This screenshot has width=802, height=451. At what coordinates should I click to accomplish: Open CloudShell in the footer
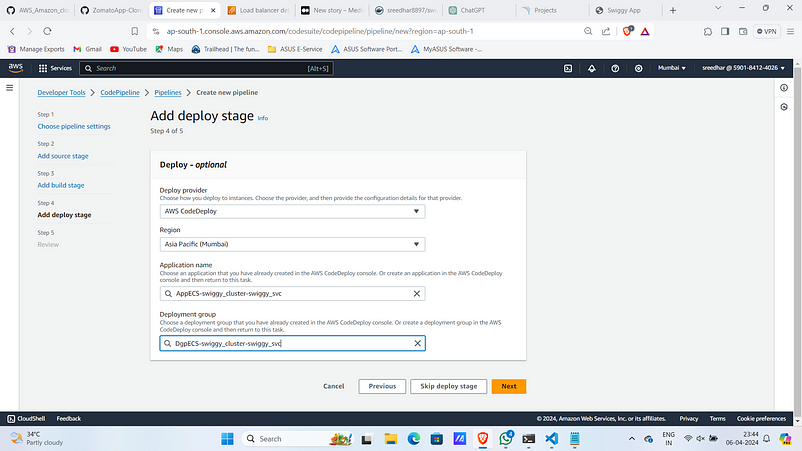[26, 419]
